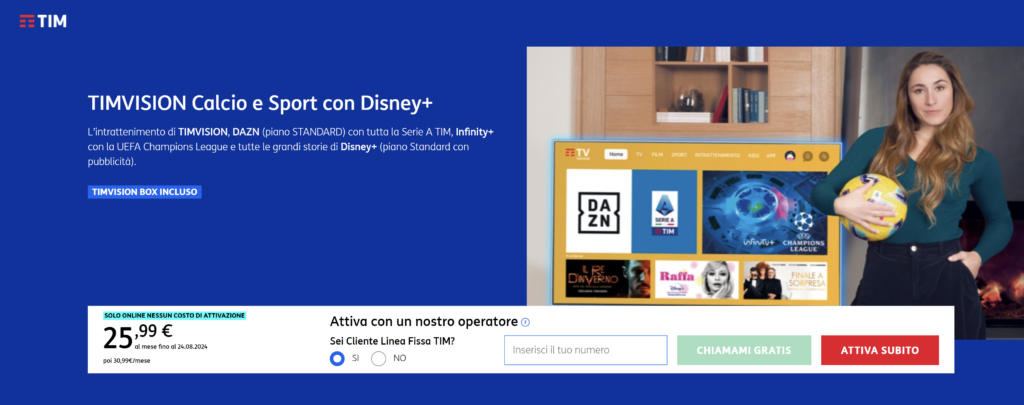Select the KIDS tab on TV screen
The image size is (1024, 405).
754,155
